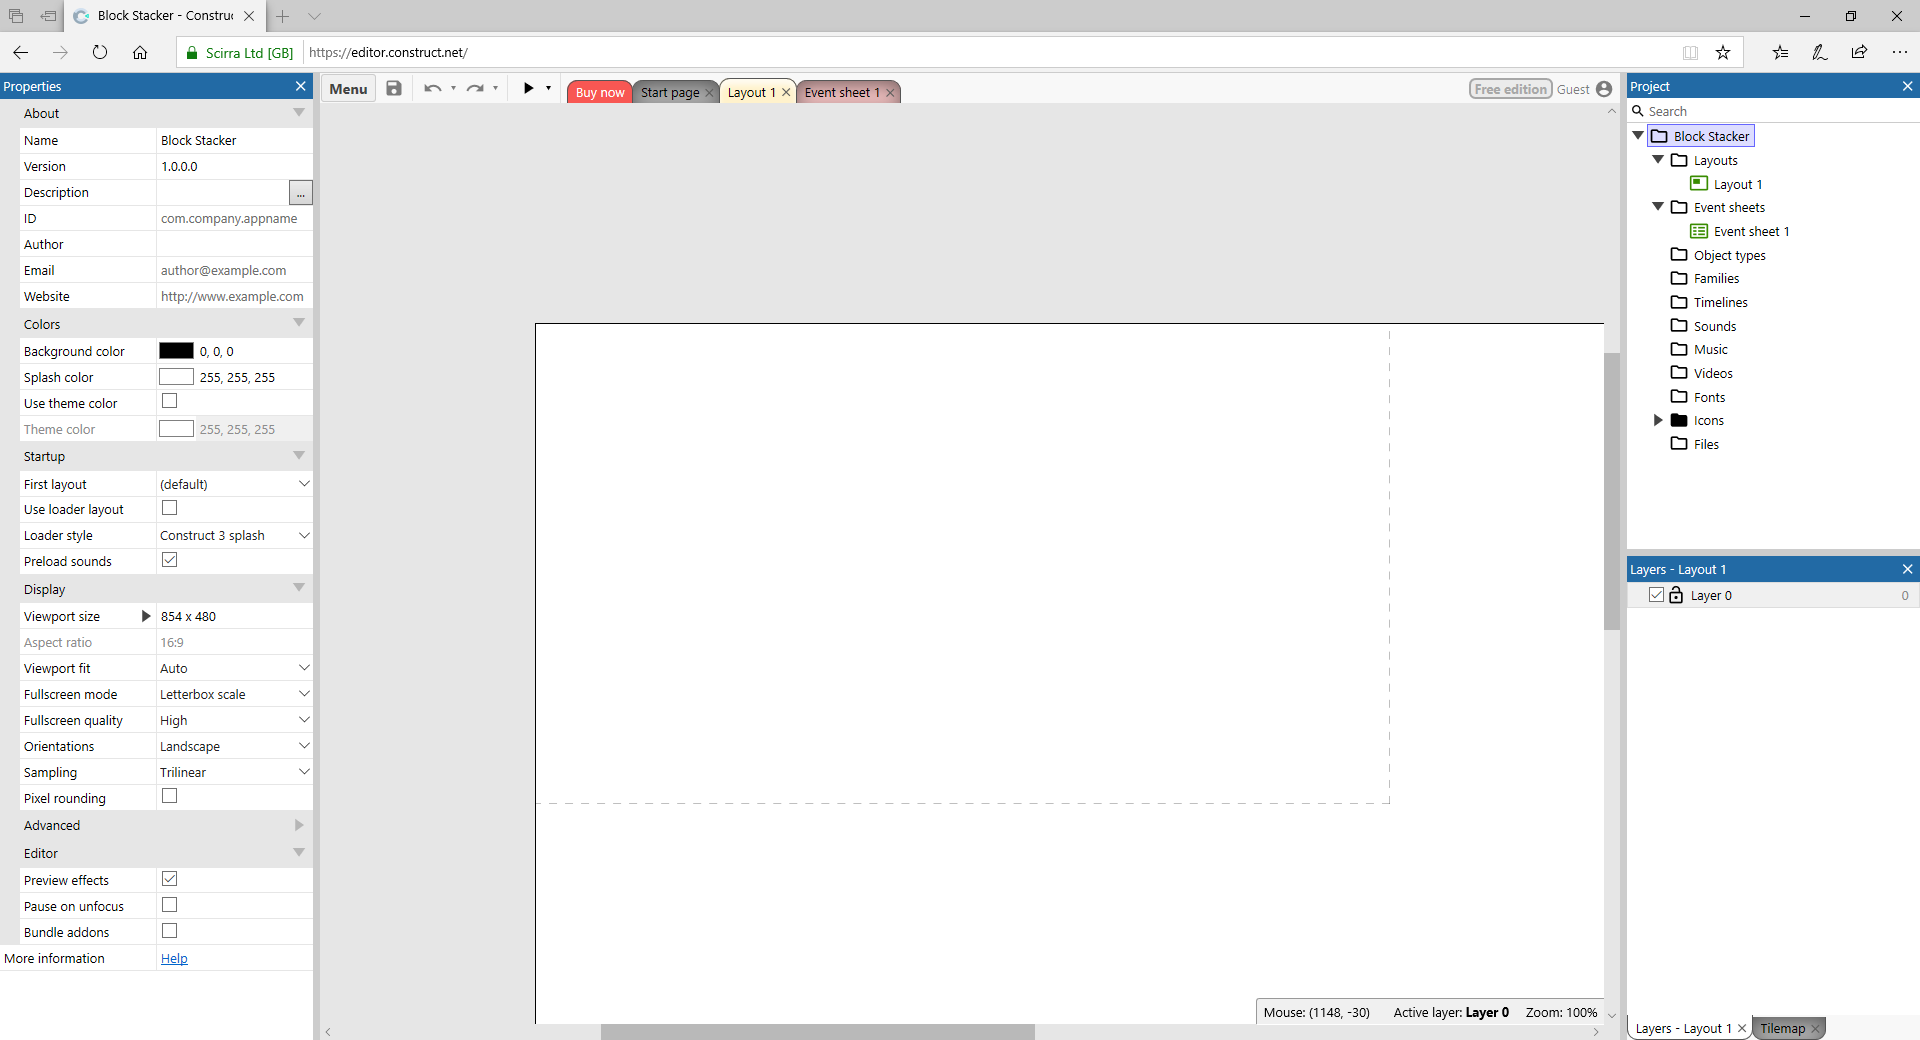Open the Menu button

click(x=347, y=88)
